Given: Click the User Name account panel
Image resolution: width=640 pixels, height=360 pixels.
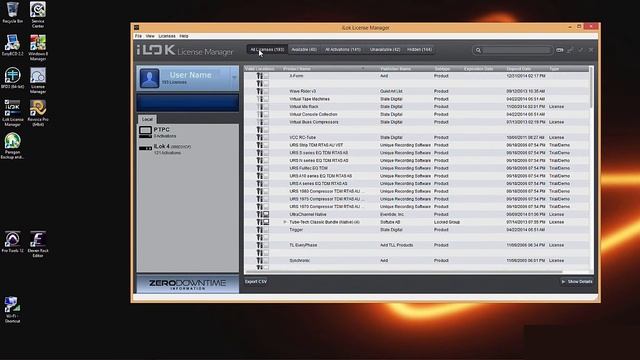Looking at the screenshot, I should click(x=188, y=78).
